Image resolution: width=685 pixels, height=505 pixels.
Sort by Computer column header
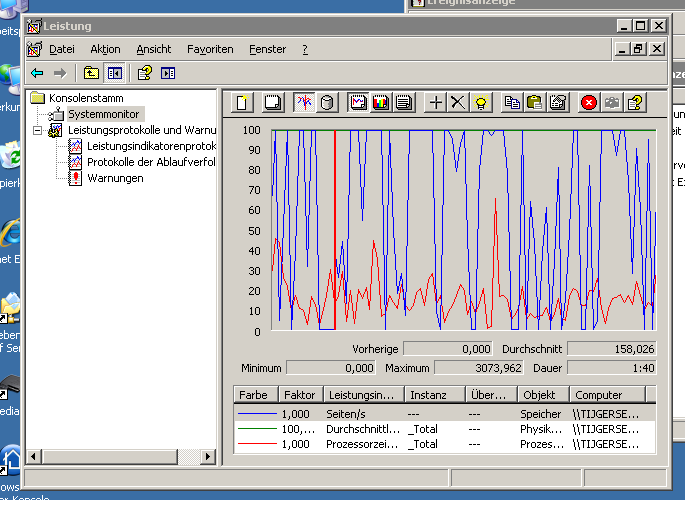click(x=608, y=395)
